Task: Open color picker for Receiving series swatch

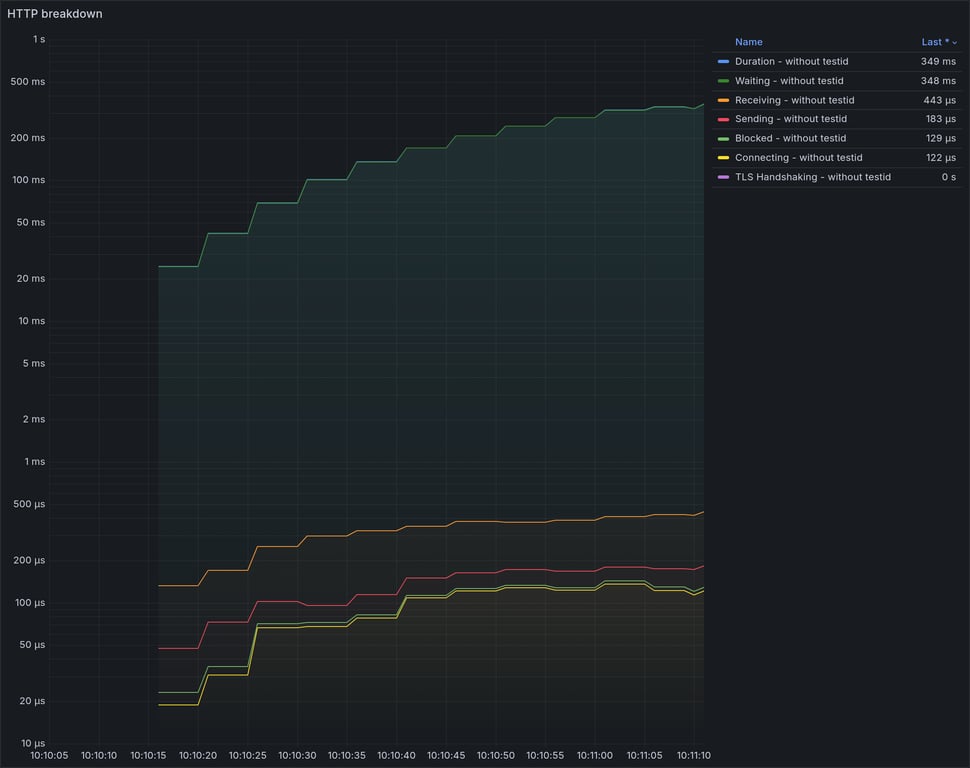Action: (723, 100)
